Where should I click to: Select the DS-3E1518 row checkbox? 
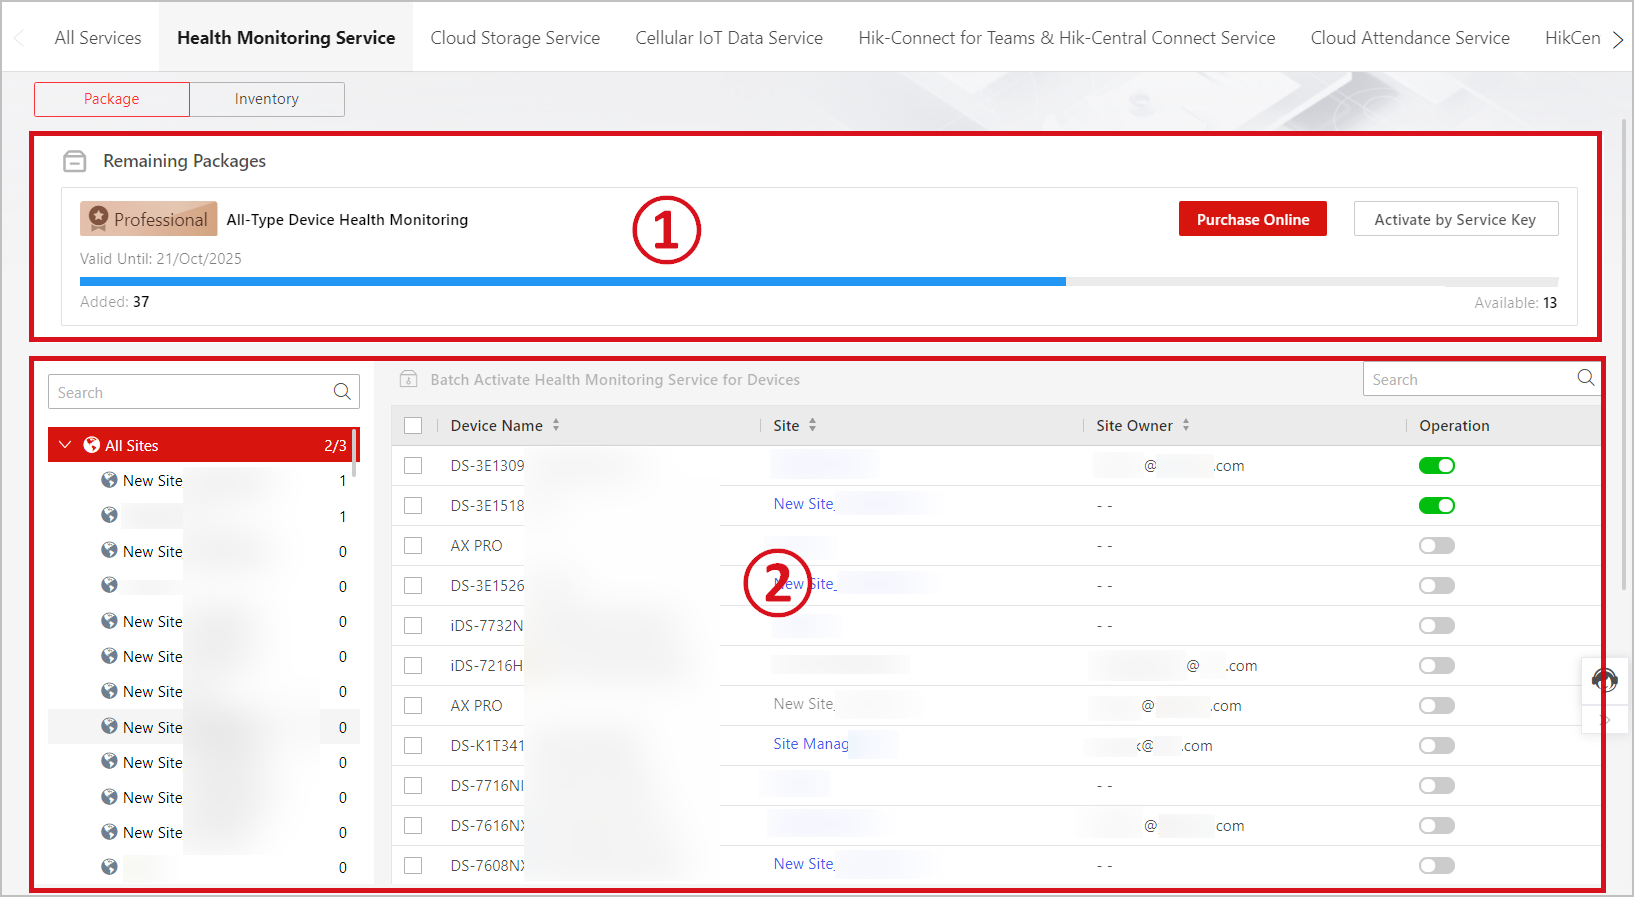(413, 506)
